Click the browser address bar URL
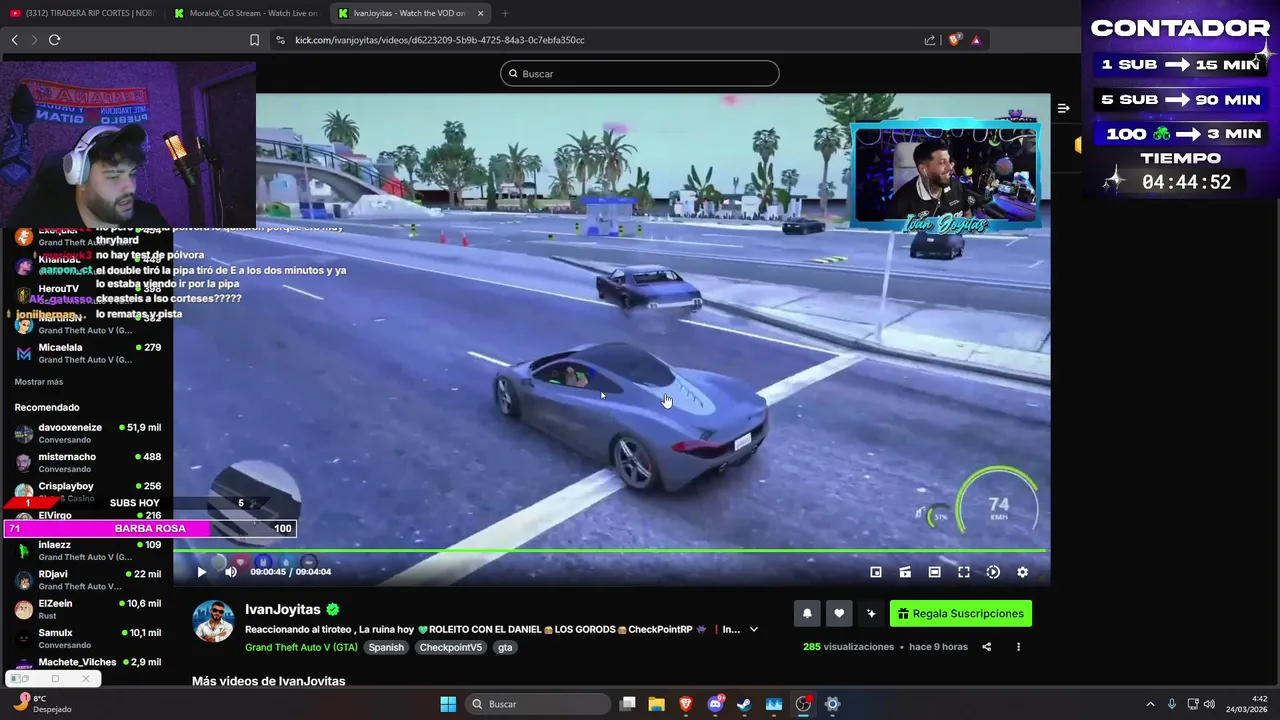Screen dimensions: 1280x720 [x=440, y=40]
